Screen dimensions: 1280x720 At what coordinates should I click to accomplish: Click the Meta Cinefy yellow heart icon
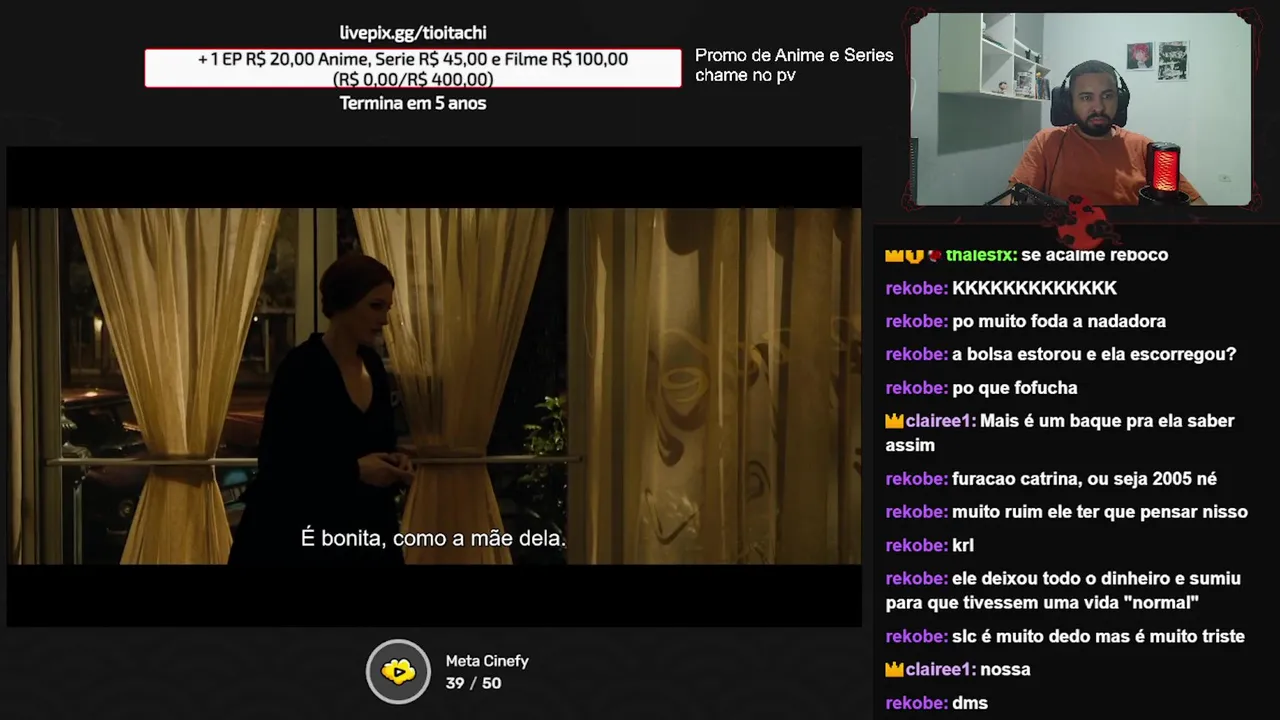click(398, 672)
